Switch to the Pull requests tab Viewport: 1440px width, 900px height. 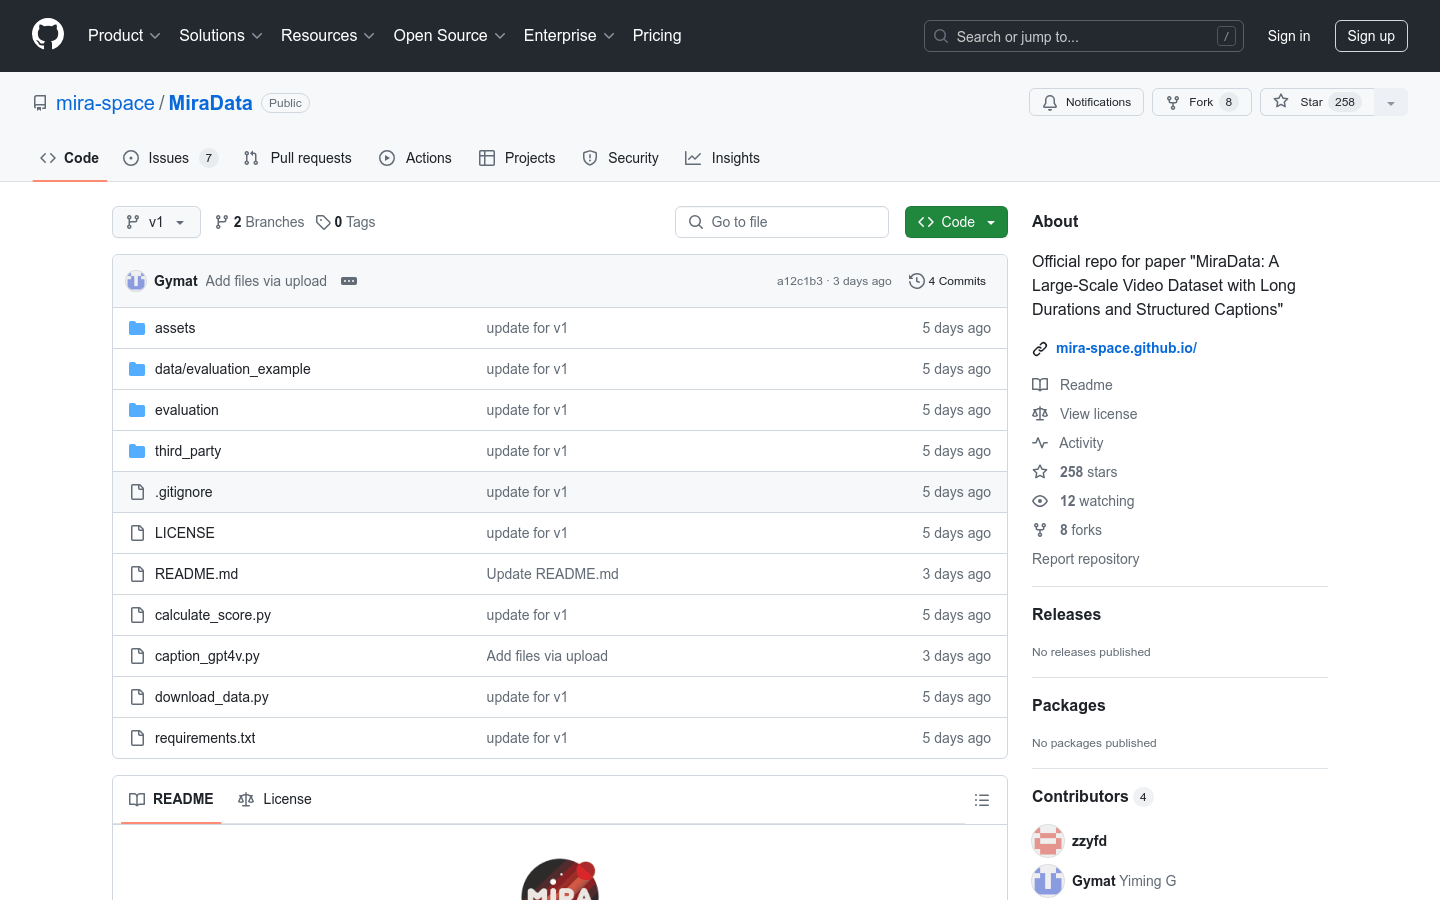coord(297,158)
